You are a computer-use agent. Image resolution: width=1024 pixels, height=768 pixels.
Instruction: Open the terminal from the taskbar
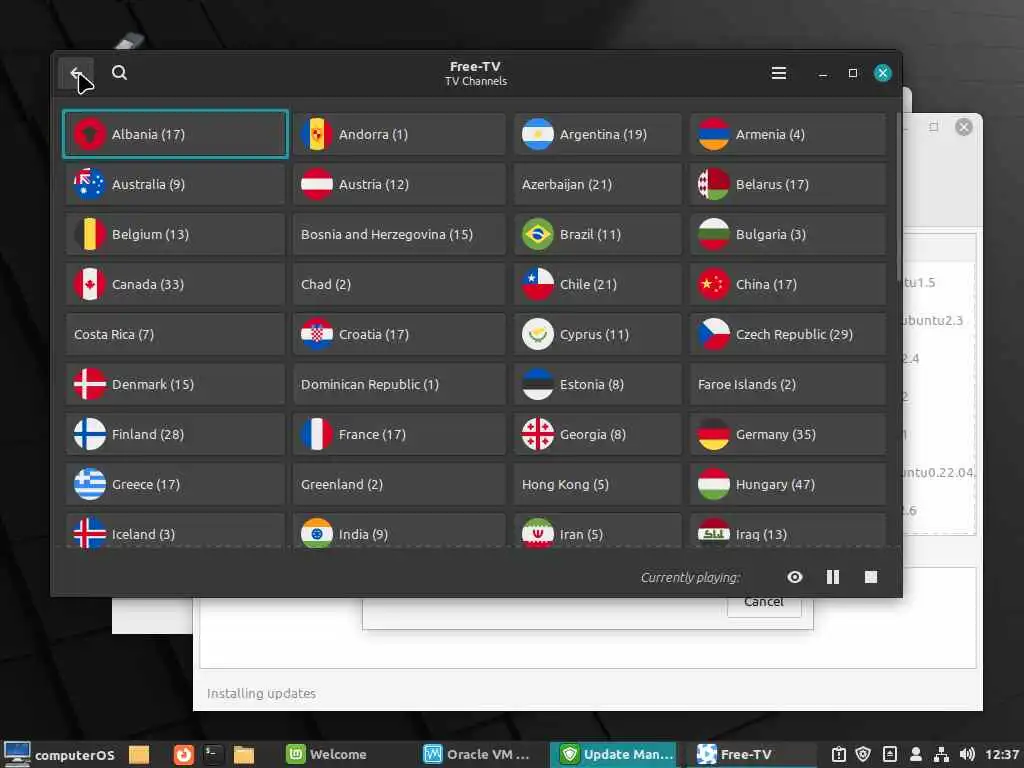[213, 754]
